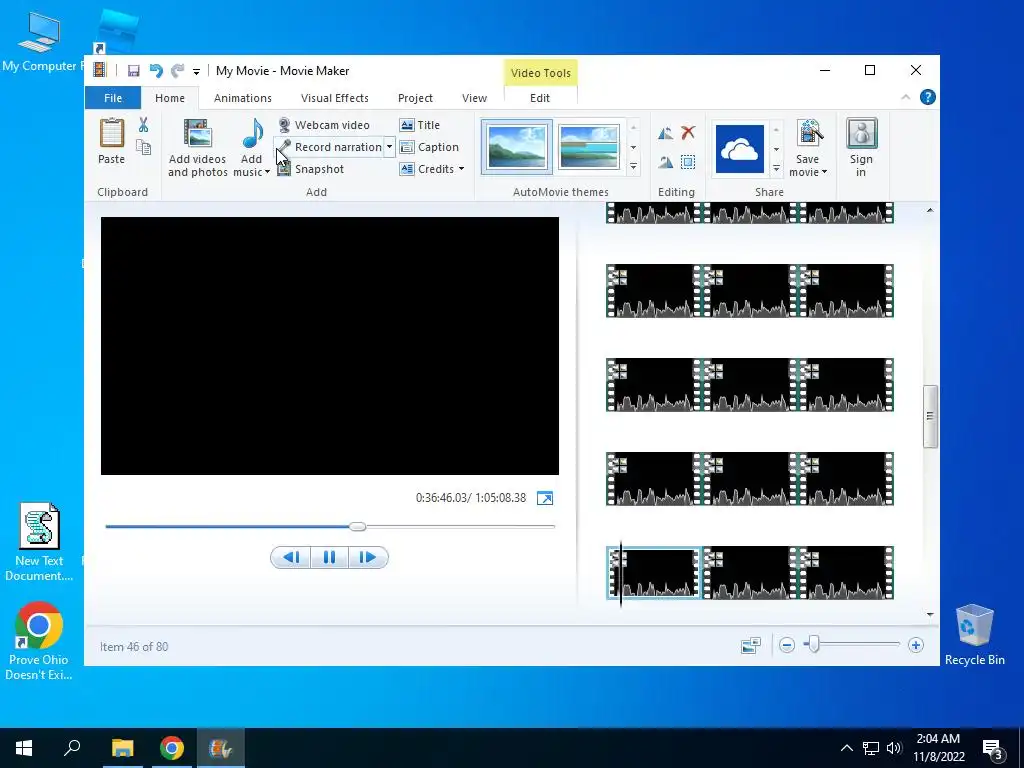Zoom out timeline with minus button
1024x768 pixels.
click(x=787, y=645)
